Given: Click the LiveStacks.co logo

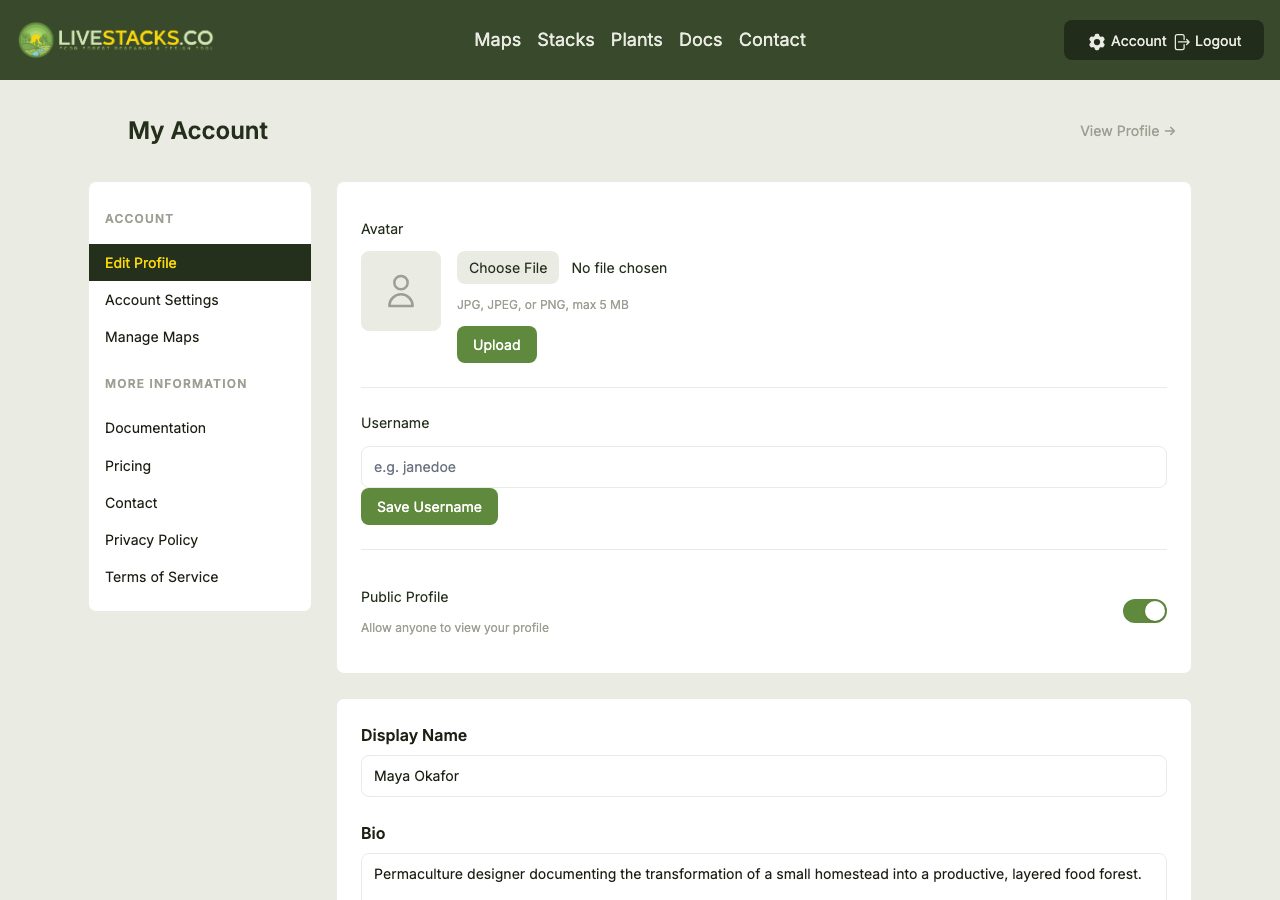Looking at the screenshot, I should pos(116,40).
